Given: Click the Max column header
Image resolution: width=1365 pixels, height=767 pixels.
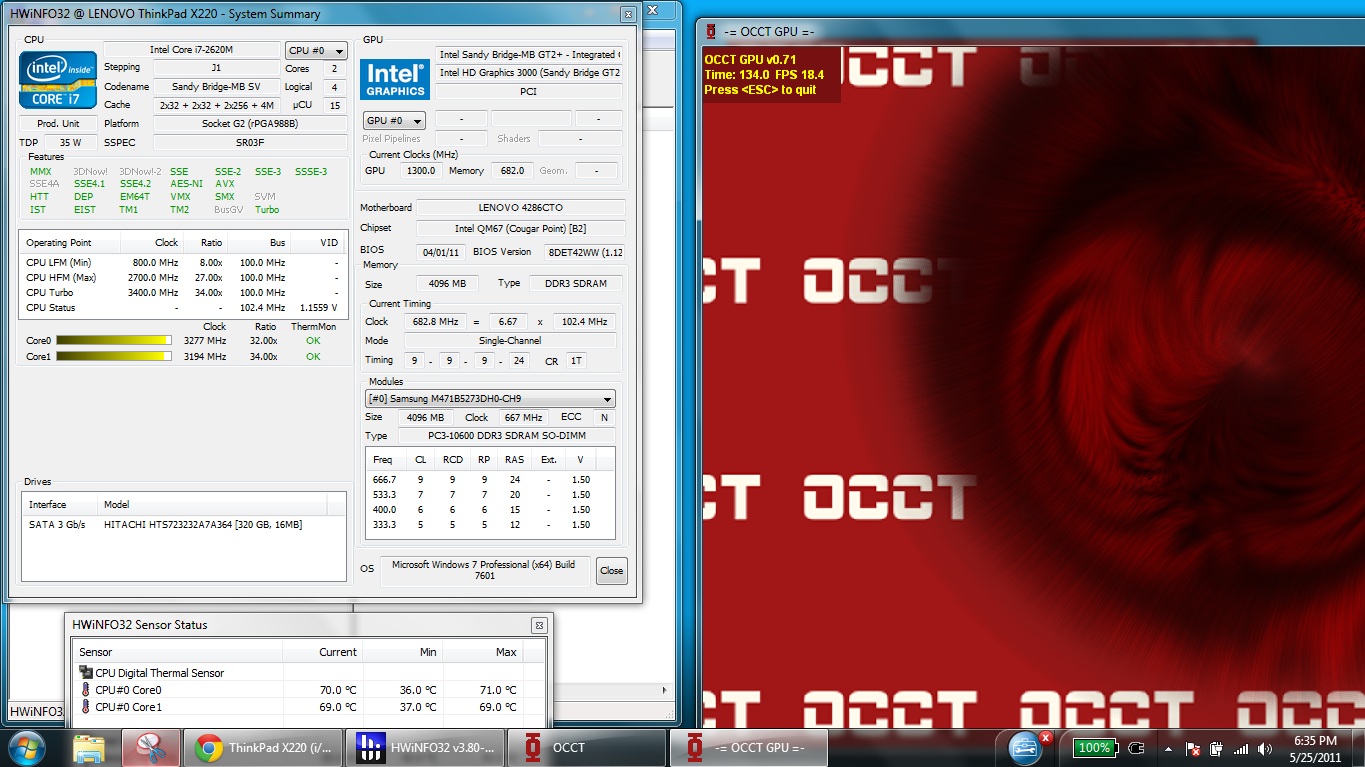Looking at the screenshot, I should pos(483,652).
